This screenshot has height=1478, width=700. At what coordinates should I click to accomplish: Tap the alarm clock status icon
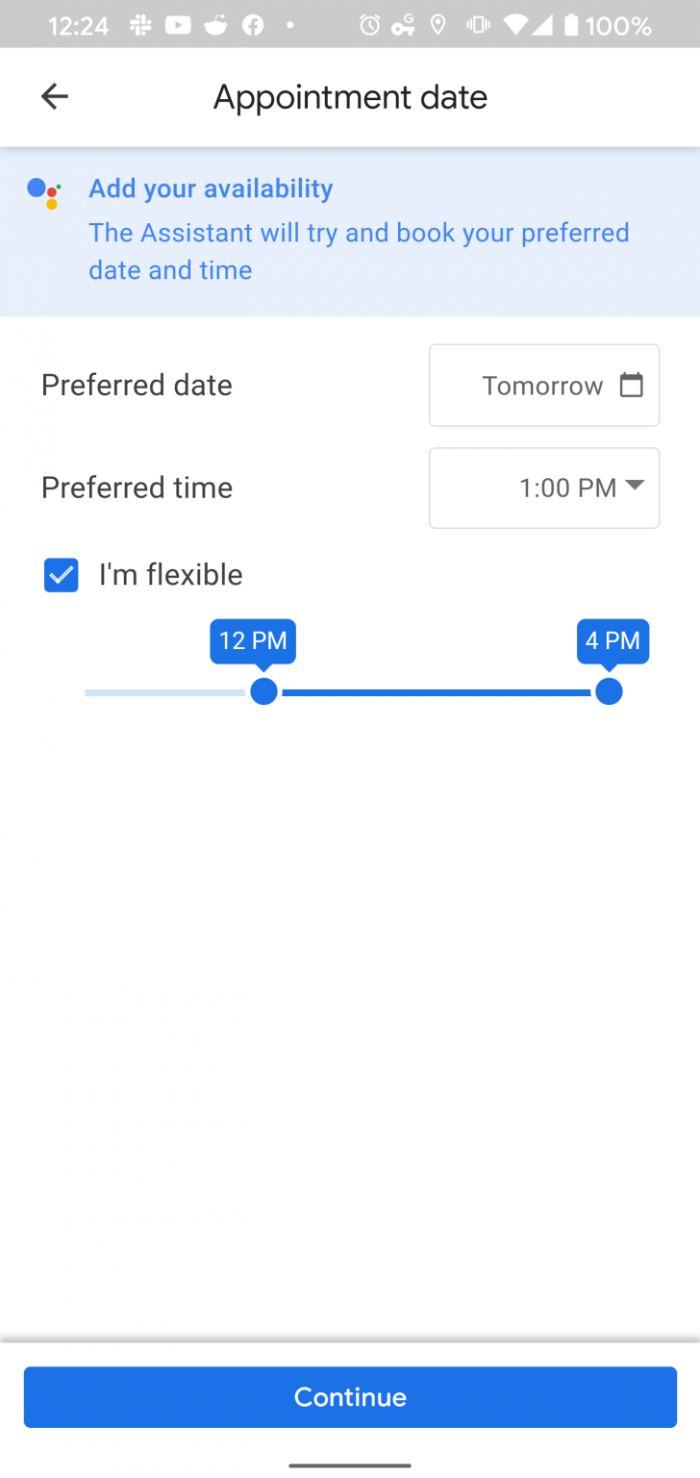[370, 26]
